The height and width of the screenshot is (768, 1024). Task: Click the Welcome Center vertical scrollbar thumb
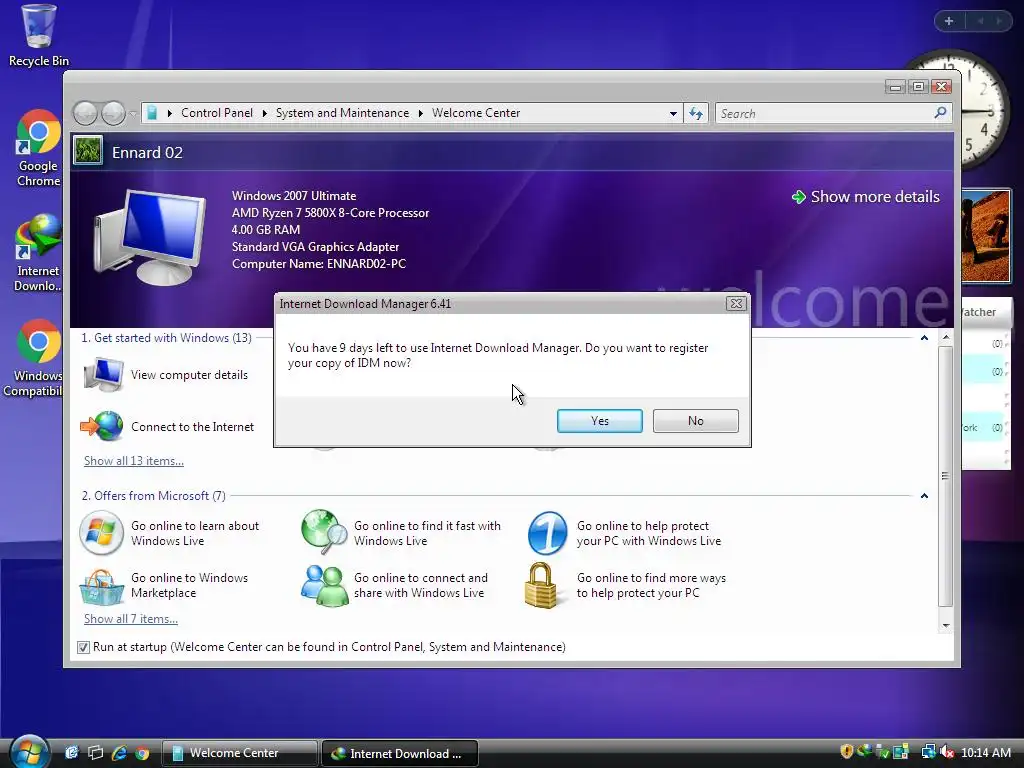tap(945, 476)
